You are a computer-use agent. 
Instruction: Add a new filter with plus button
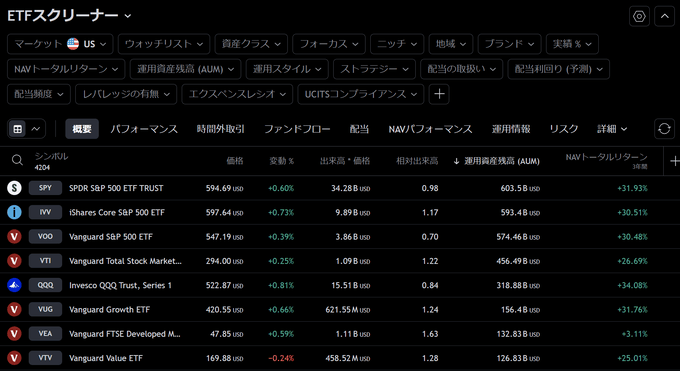(x=439, y=94)
